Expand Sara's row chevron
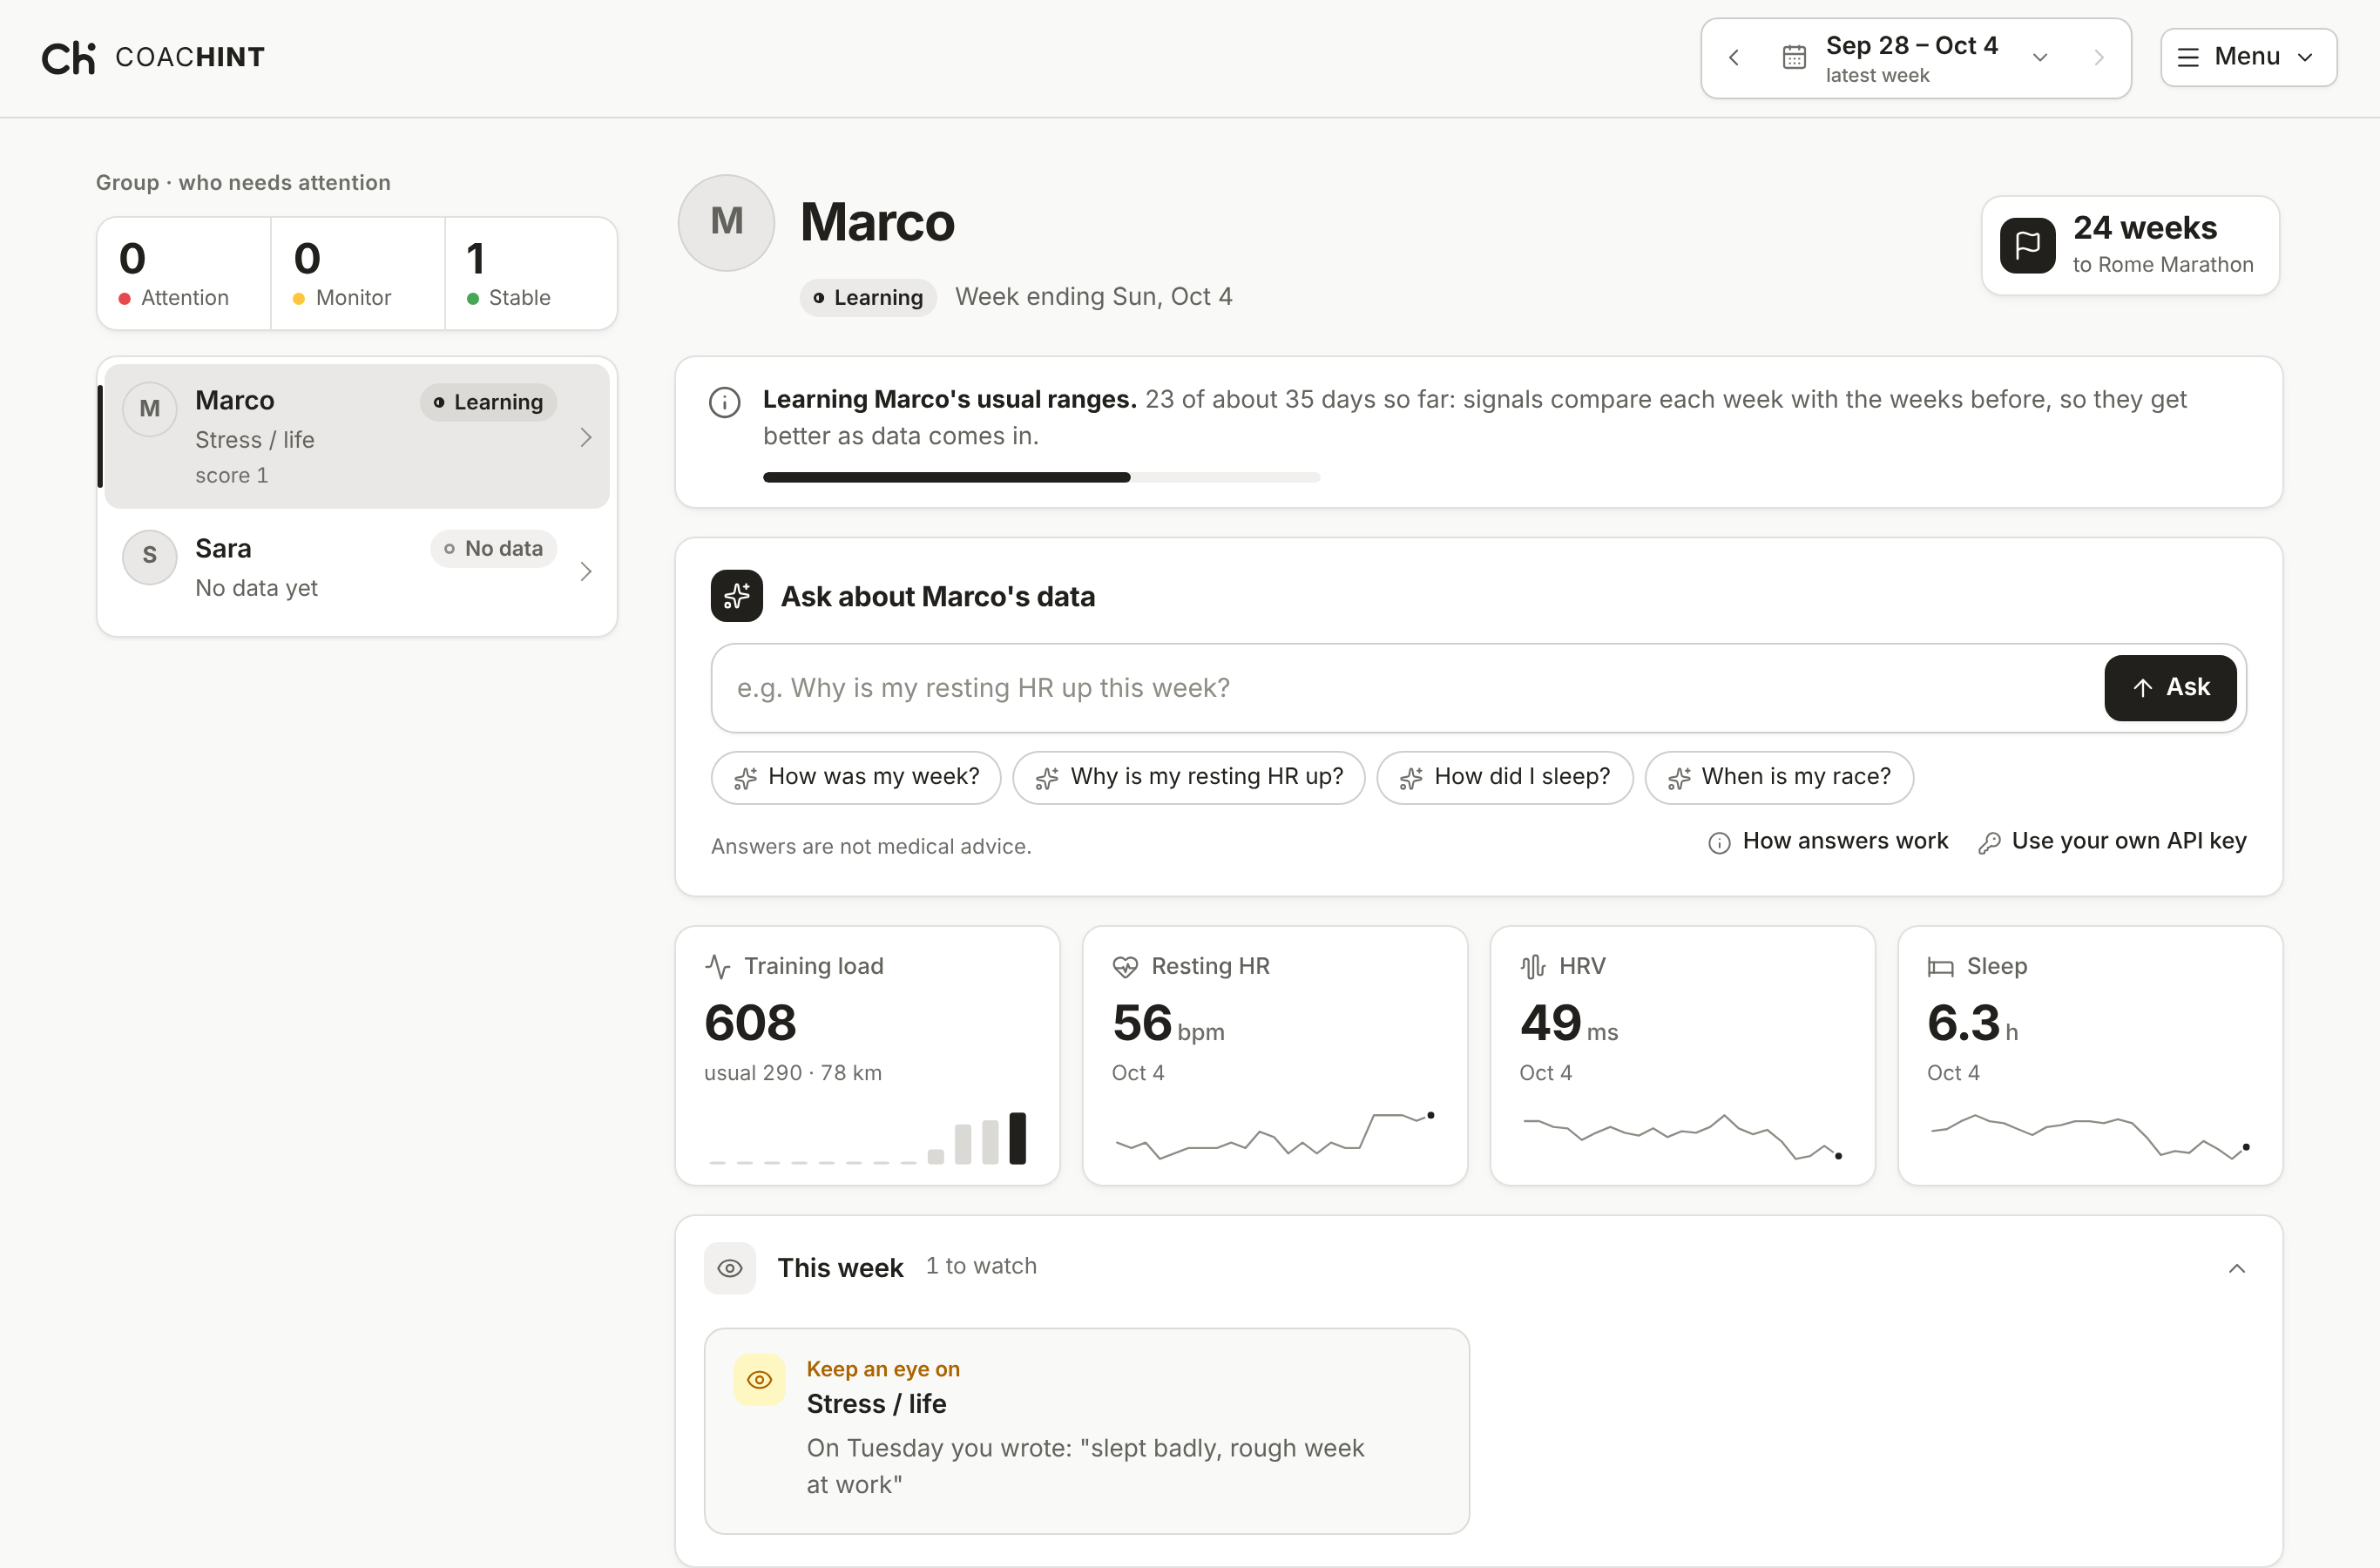 (x=586, y=571)
